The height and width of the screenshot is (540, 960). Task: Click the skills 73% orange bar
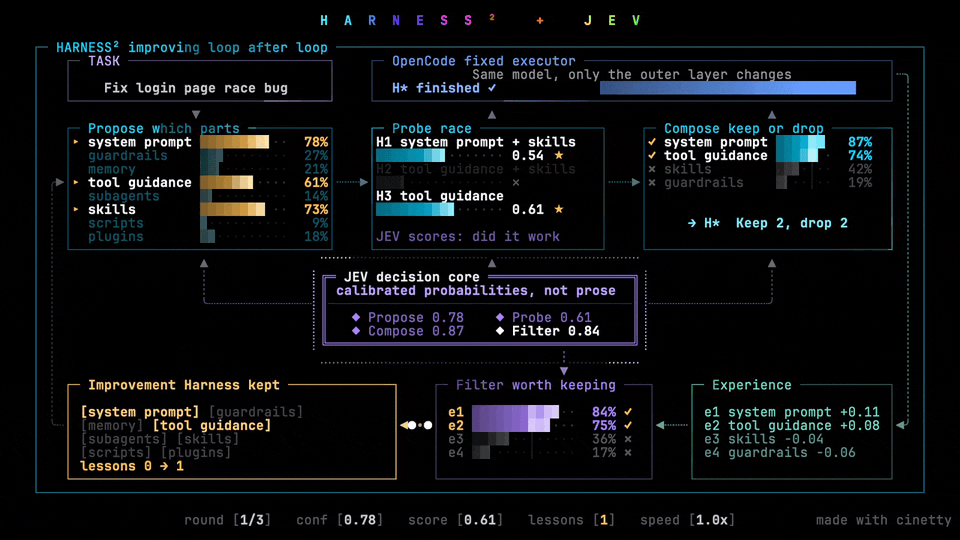click(233, 209)
